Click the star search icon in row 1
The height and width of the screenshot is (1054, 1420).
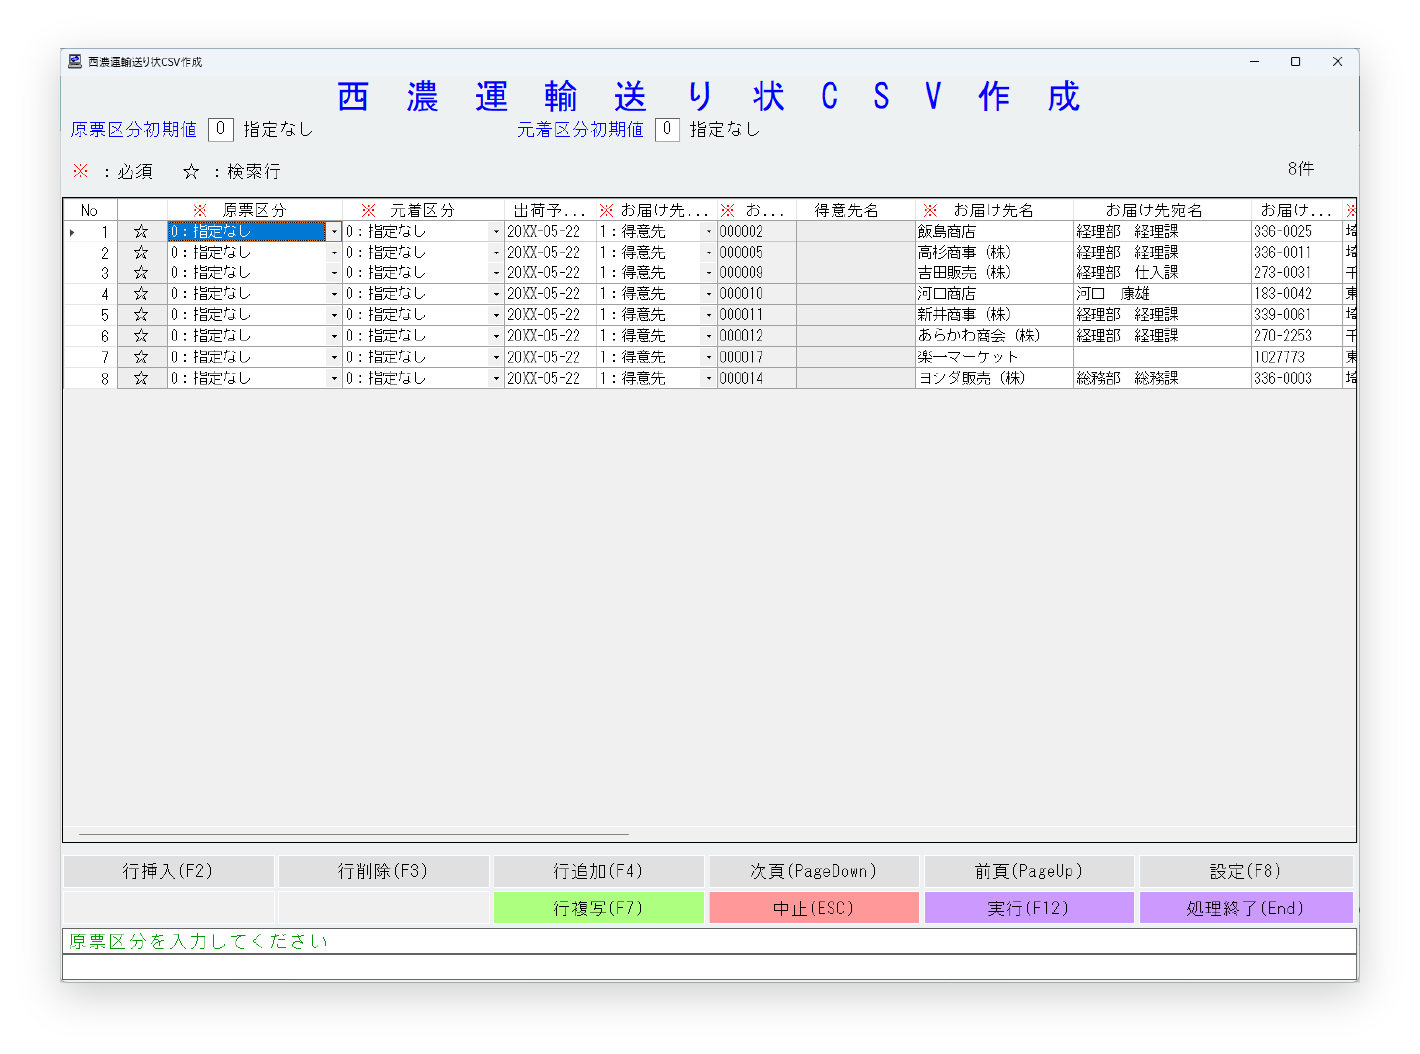[x=141, y=231]
